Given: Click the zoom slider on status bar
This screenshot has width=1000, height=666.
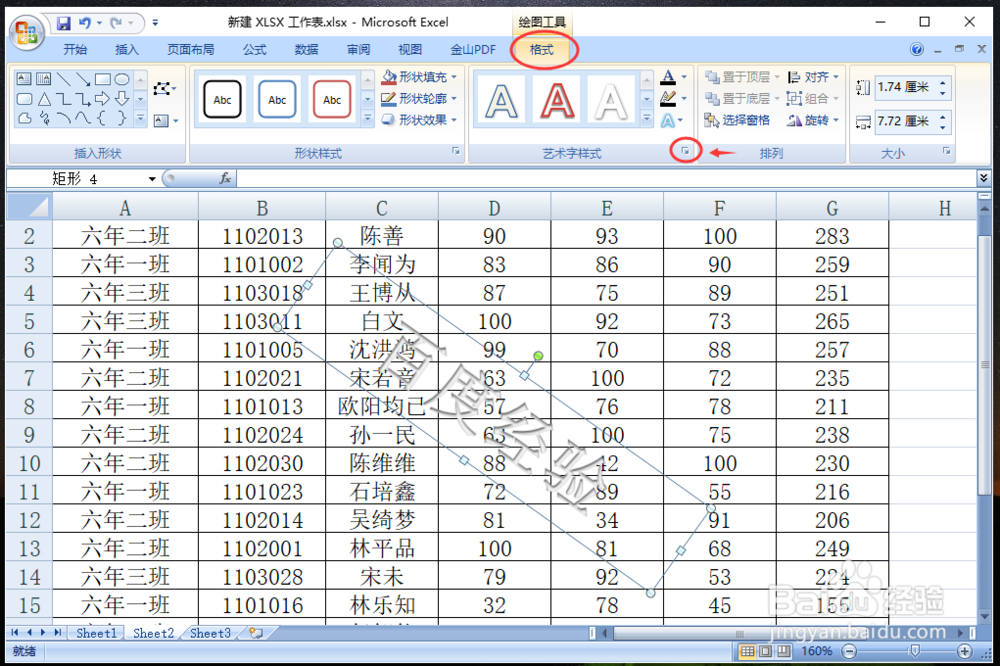Looking at the screenshot, I should [915, 651].
